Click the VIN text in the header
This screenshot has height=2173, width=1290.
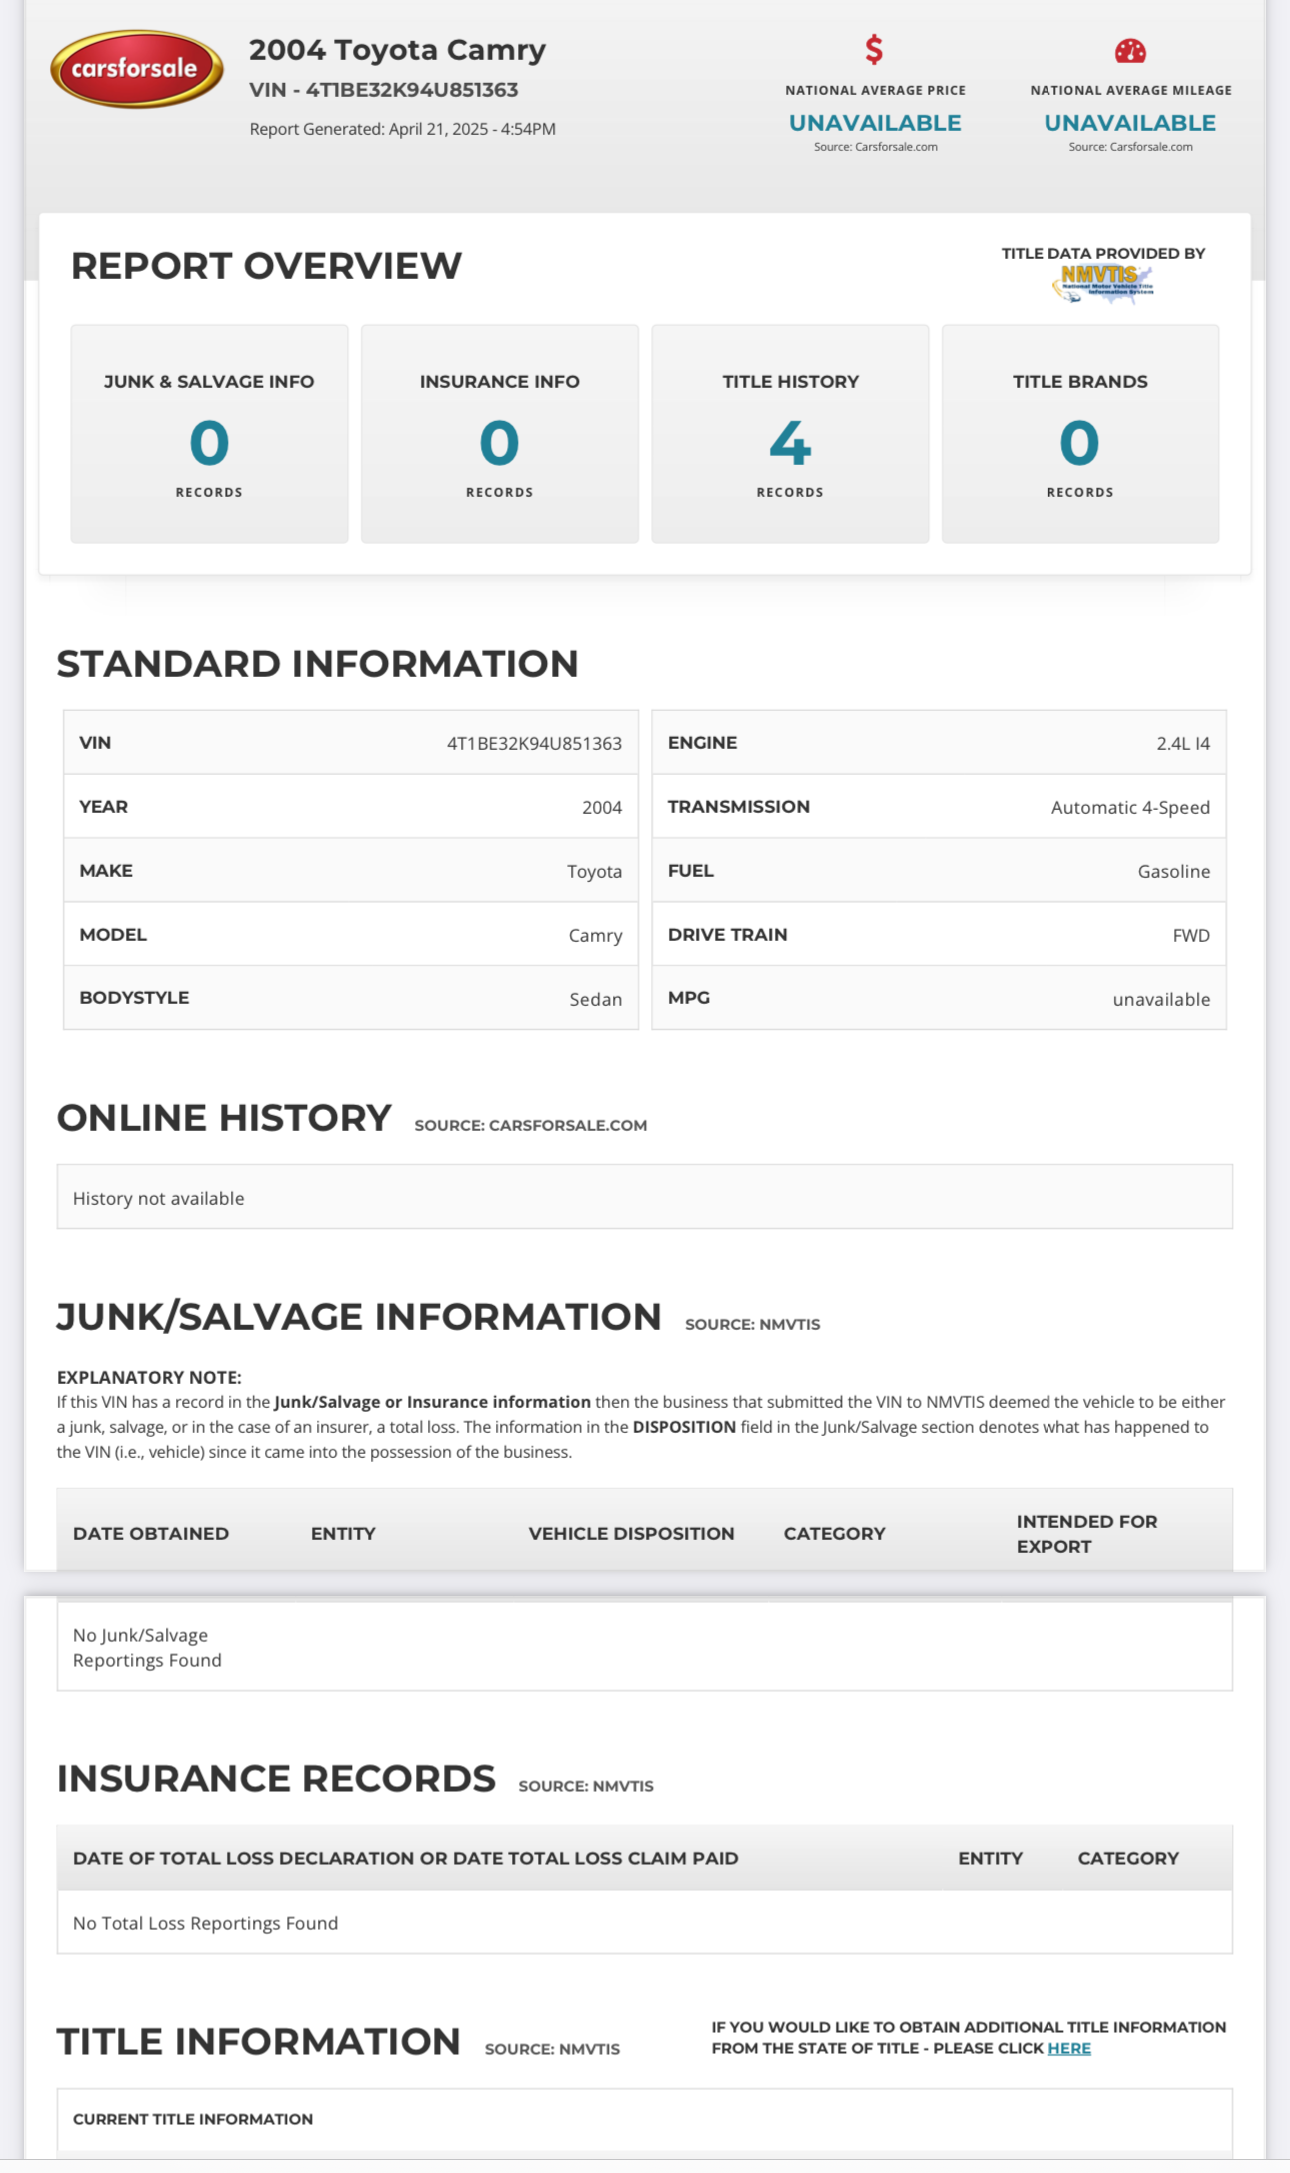coord(383,90)
